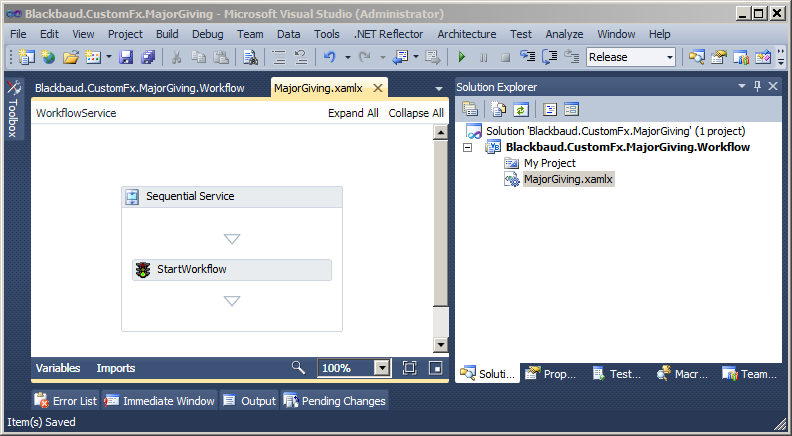Collapse the Blackbaud.CustomFx.MajorGiving.Workflow project node
This screenshot has width=792, height=436.
click(468, 147)
